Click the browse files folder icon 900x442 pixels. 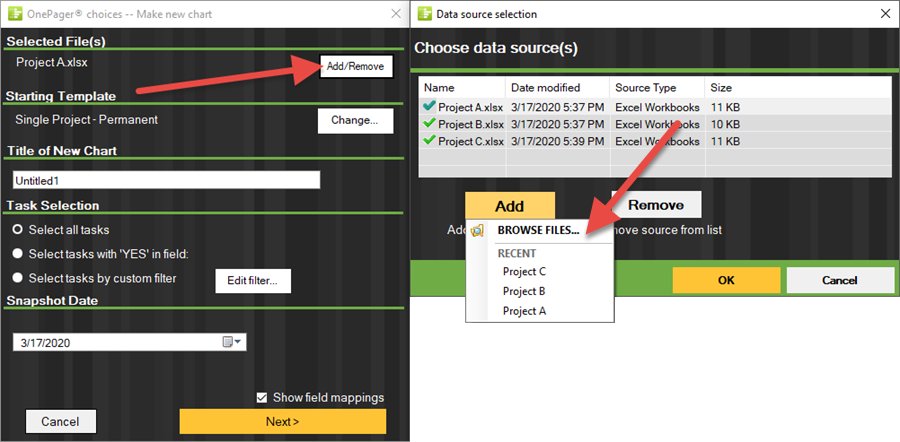(x=478, y=231)
